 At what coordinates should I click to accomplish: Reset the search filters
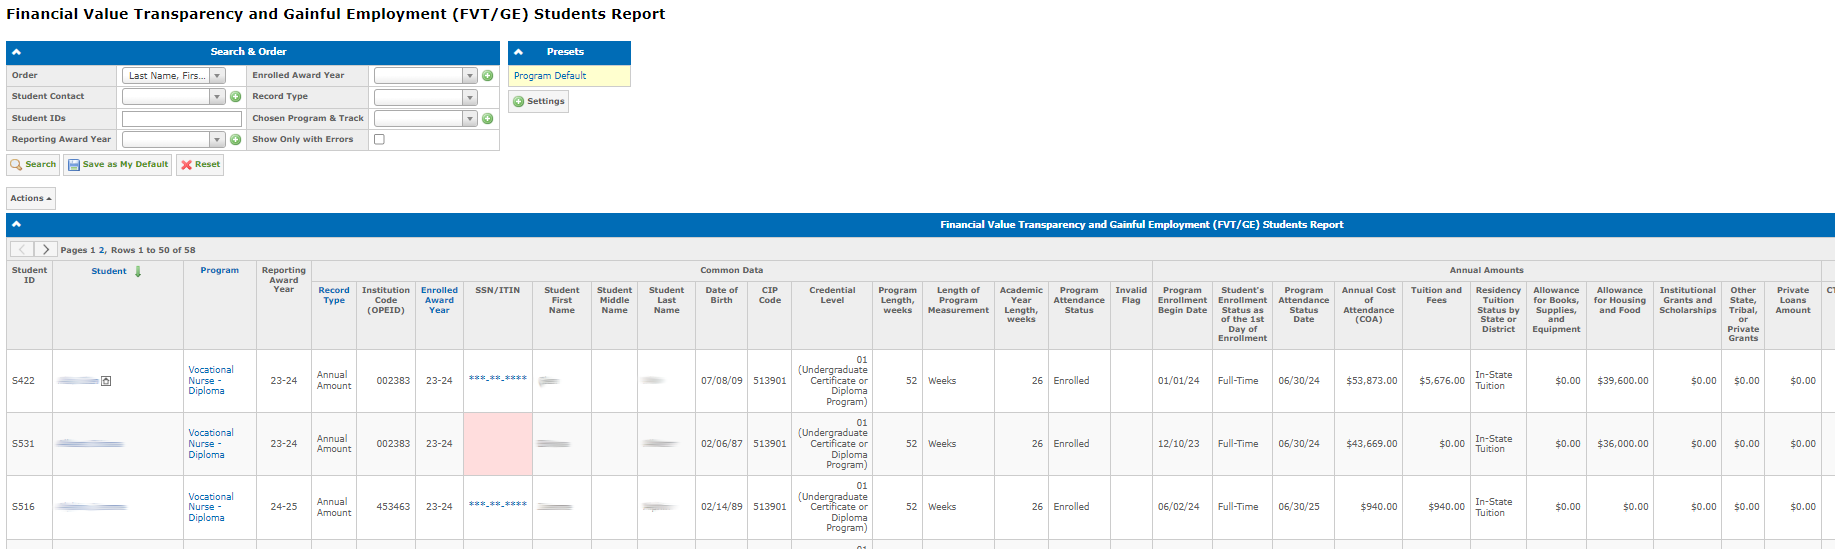[200, 165]
